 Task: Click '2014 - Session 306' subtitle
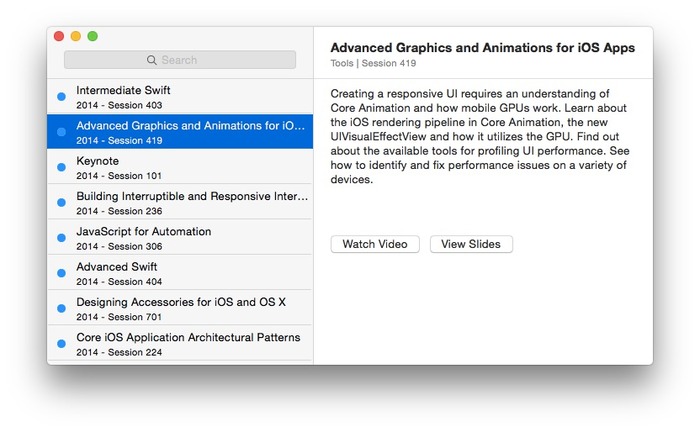[x=119, y=246]
